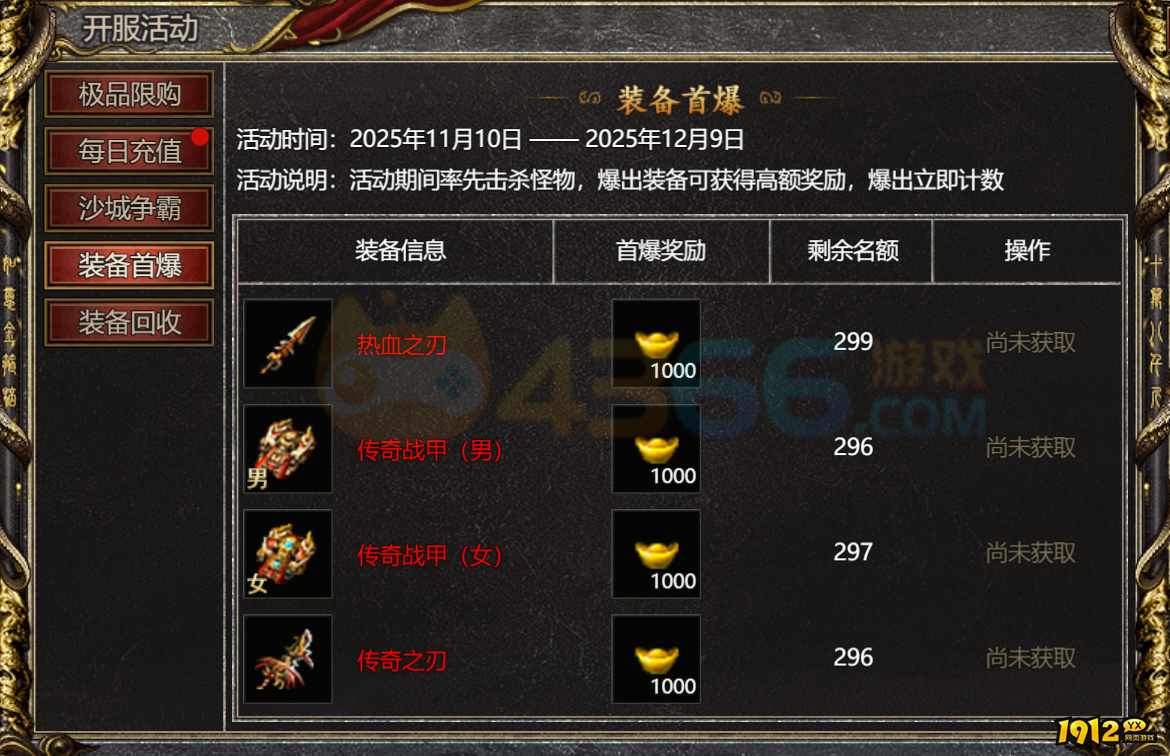Click the 传奇之刃 weapon icon
Image resolution: width=1170 pixels, height=756 pixels.
288,659
